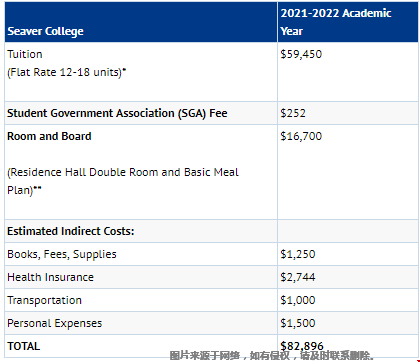Screen dimensions: 420x362
Task: Select the Transportation row label
Action: coord(44,300)
